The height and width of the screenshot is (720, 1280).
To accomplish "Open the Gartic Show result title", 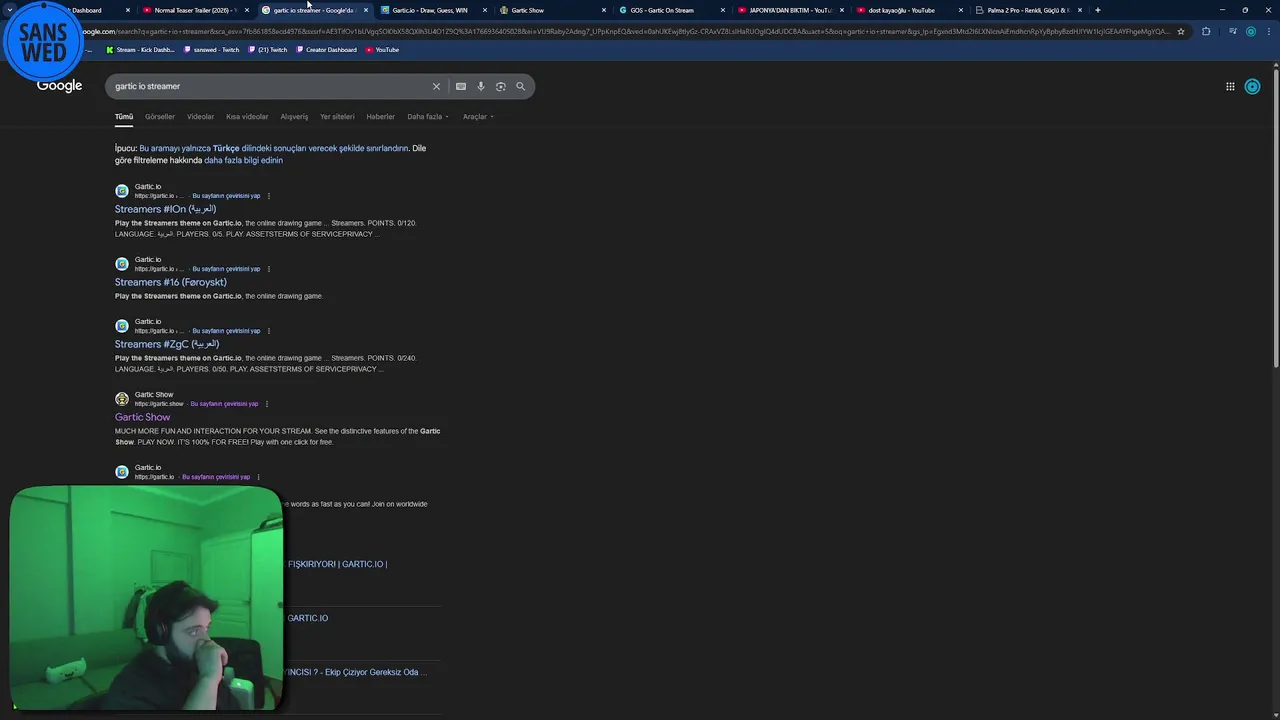I will point(143,417).
